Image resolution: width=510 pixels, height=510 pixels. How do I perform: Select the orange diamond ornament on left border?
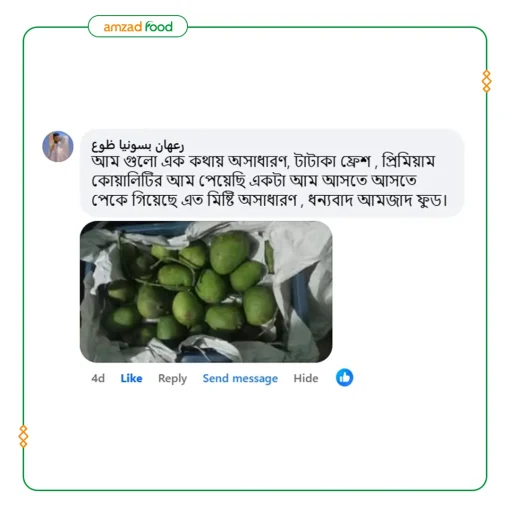pyautogui.click(x=23, y=436)
